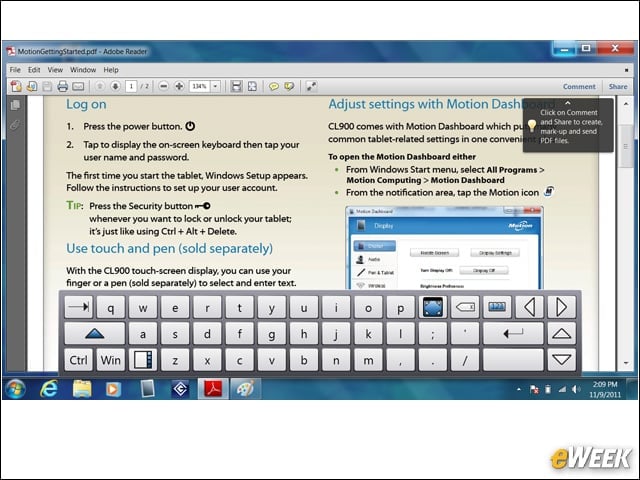Screen dimensions: 640x480
Task: Tap the context menu key next to Win
Action: [x=143, y=360]
